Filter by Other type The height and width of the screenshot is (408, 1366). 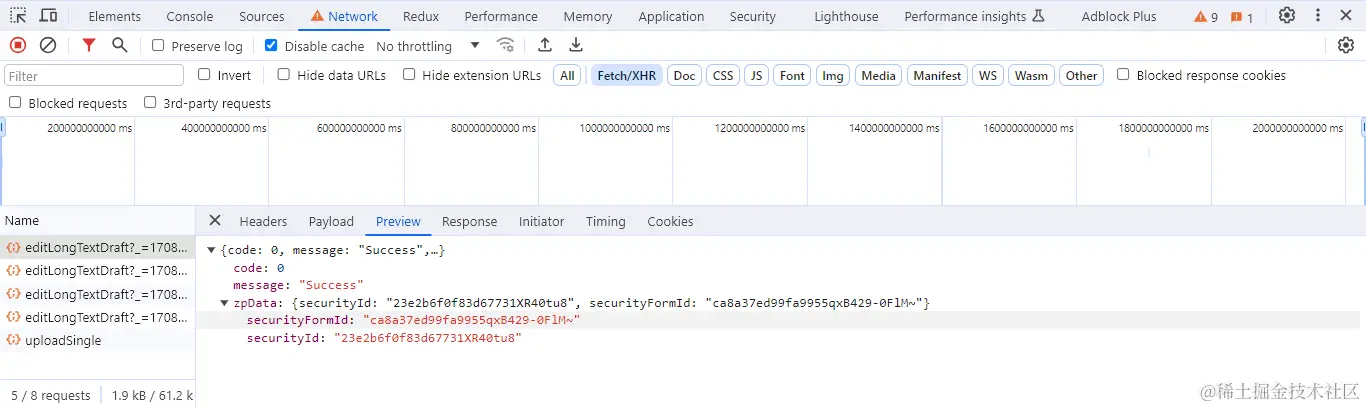[1081, 75]
